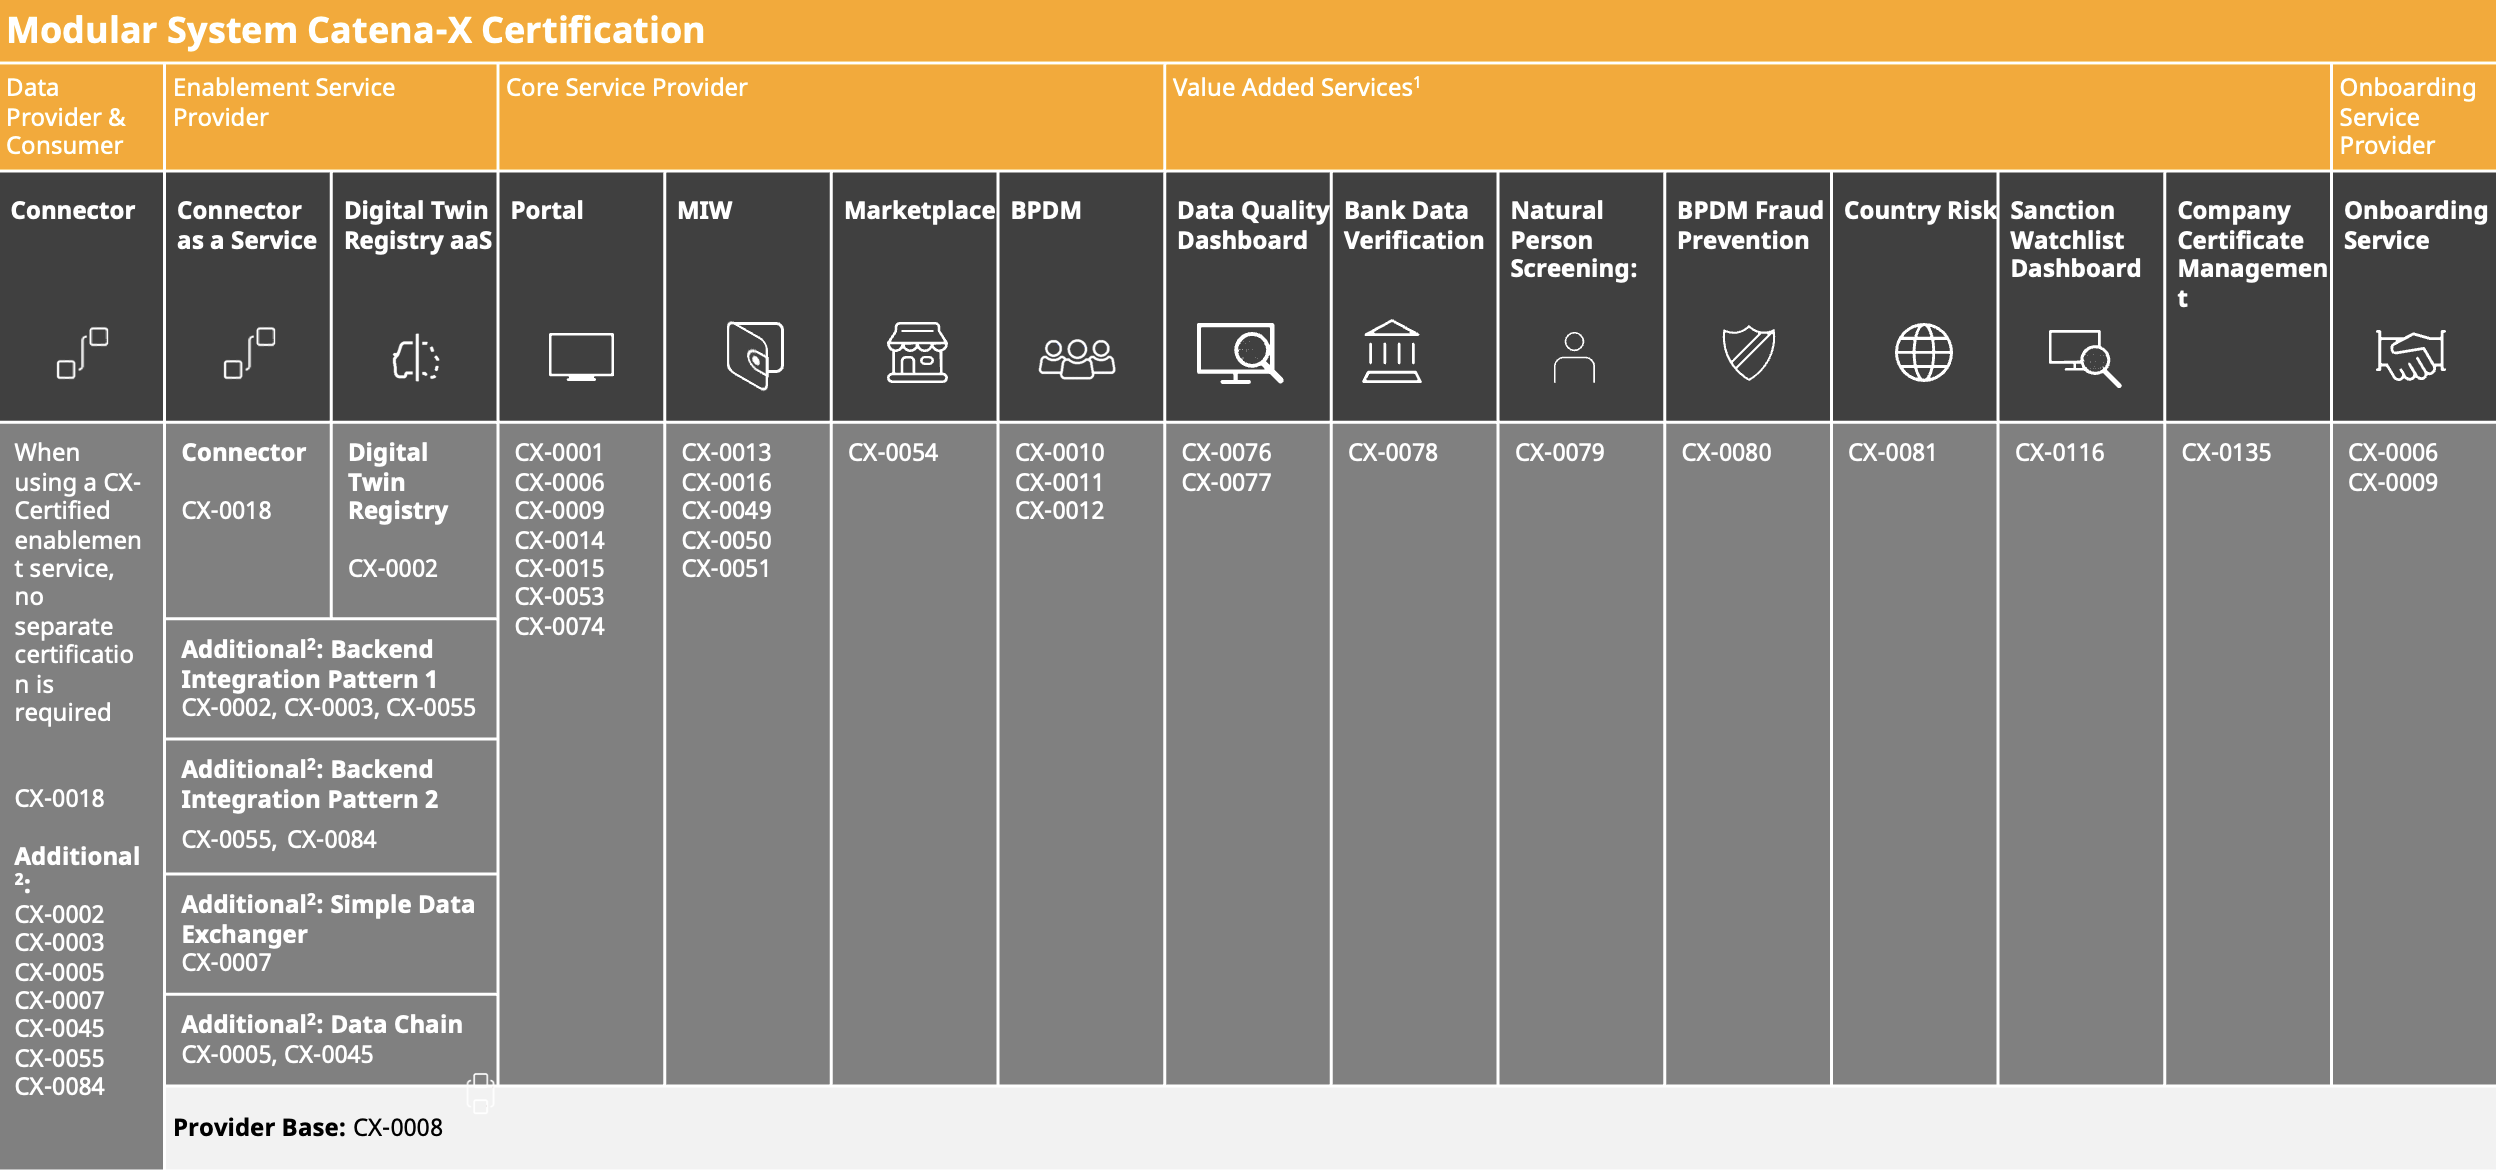Click CX-0002 under Digital Twin Registry cell
2496x1174 pixels.
(x=393, y=568)
